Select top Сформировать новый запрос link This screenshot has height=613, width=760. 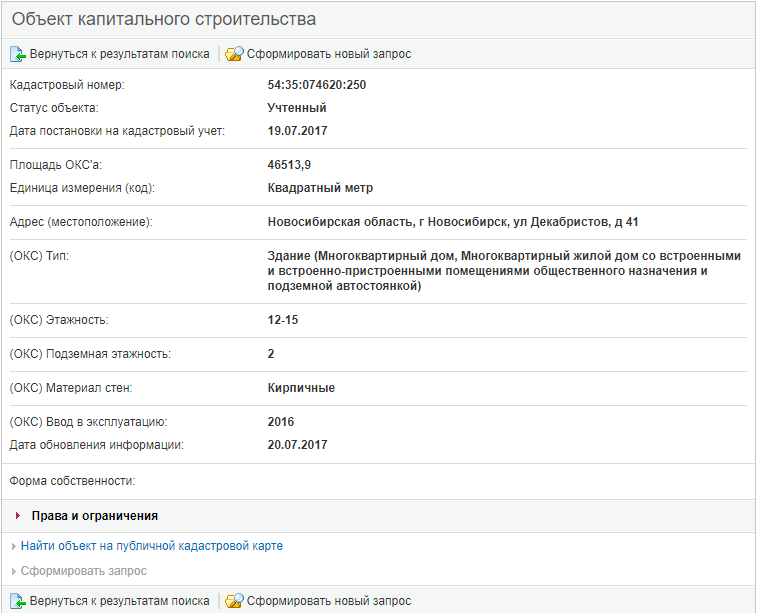click(329, 54)
